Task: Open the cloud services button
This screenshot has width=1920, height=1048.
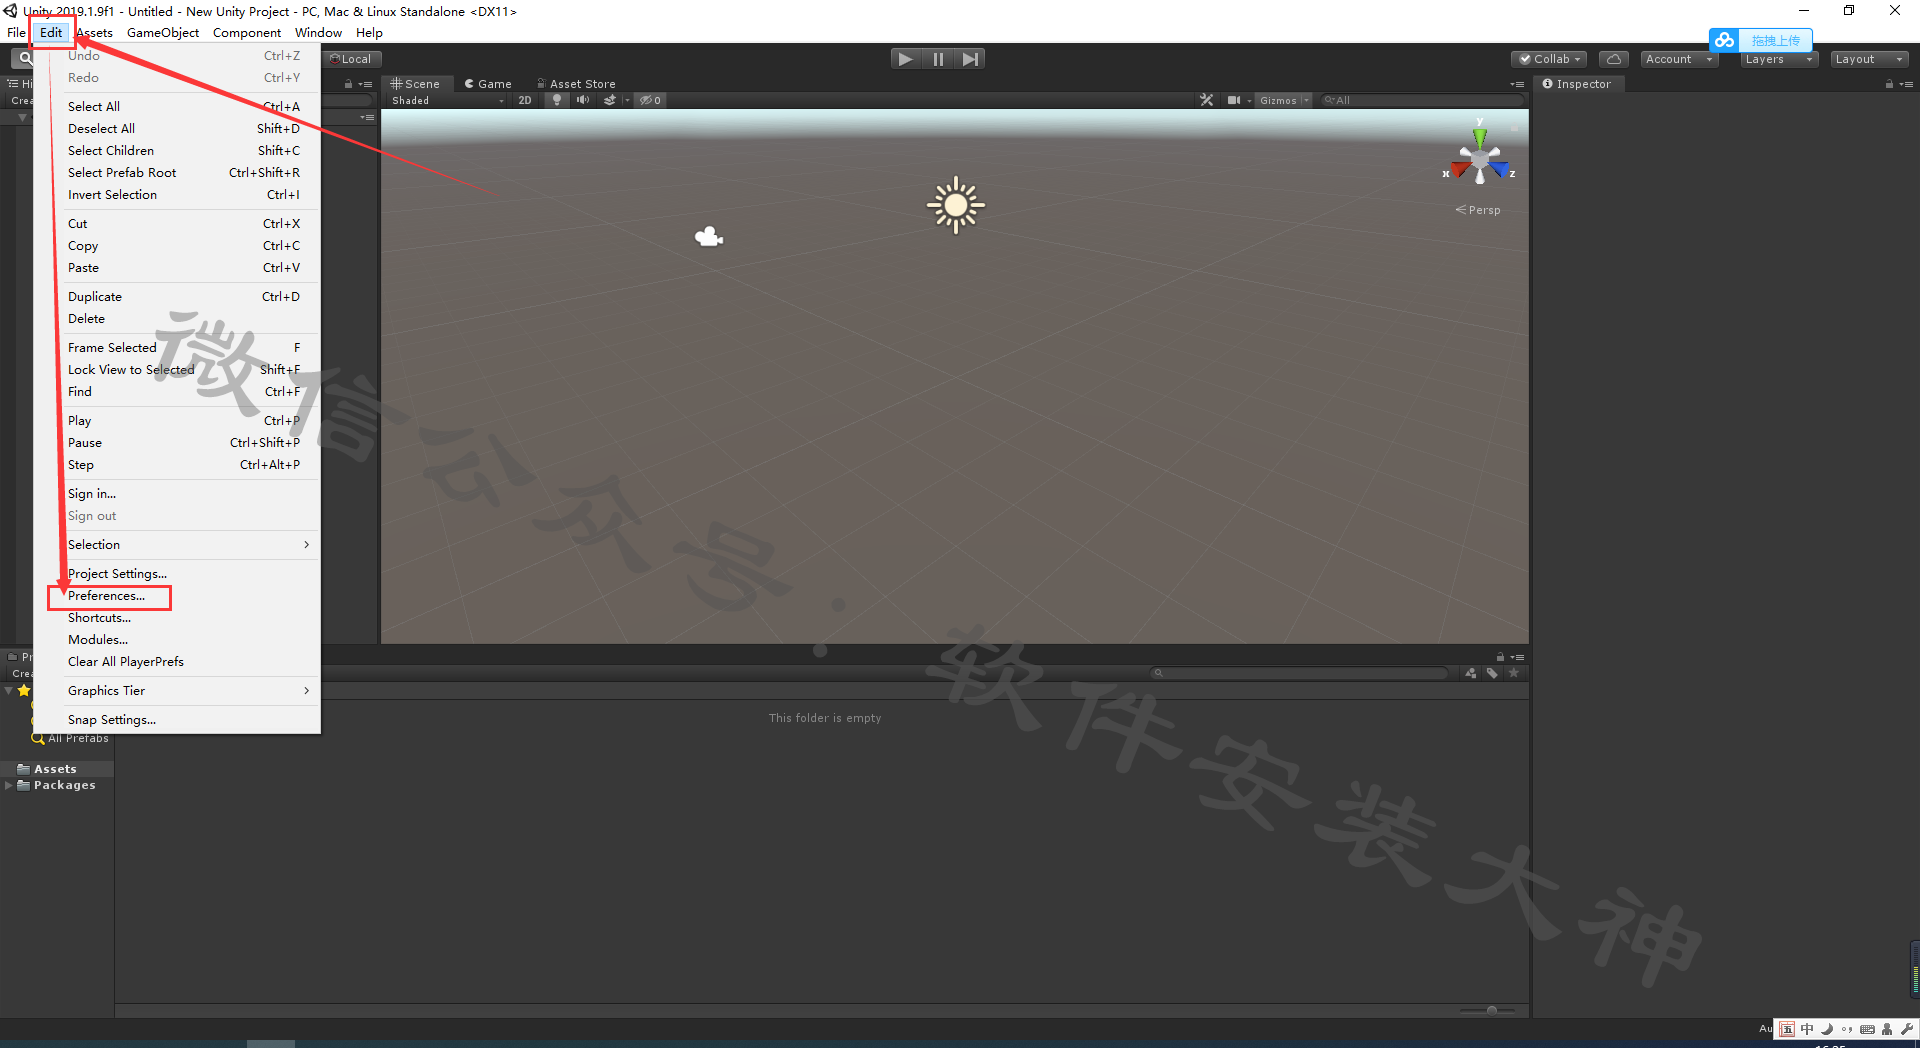Action: [x=1613, y=59]
